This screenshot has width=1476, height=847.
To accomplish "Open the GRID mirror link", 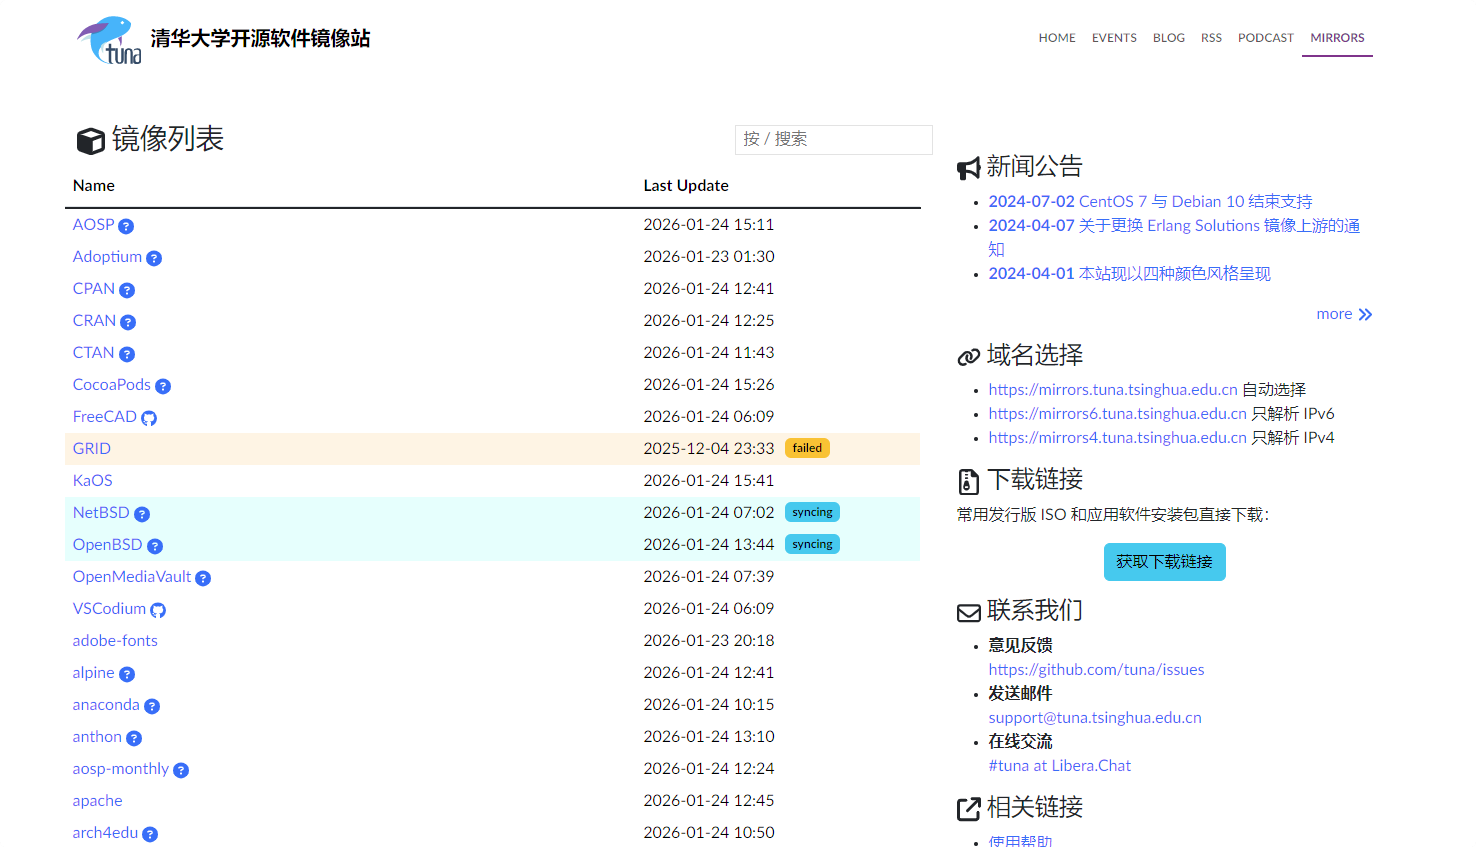I will [x=92, y=449].
